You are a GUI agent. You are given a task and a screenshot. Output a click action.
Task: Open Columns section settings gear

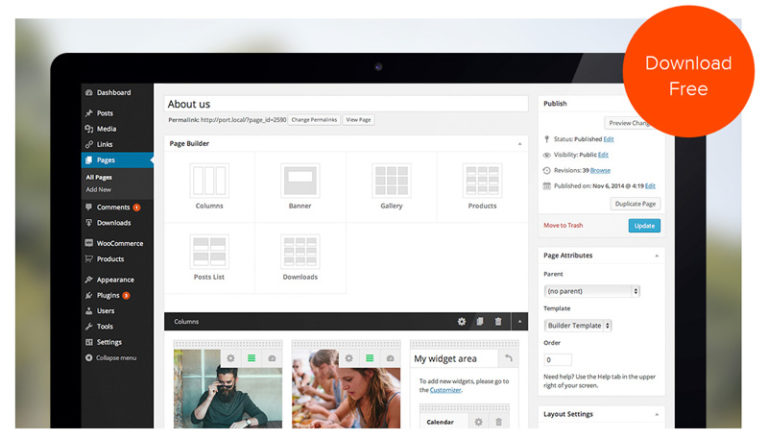[461, 322]
